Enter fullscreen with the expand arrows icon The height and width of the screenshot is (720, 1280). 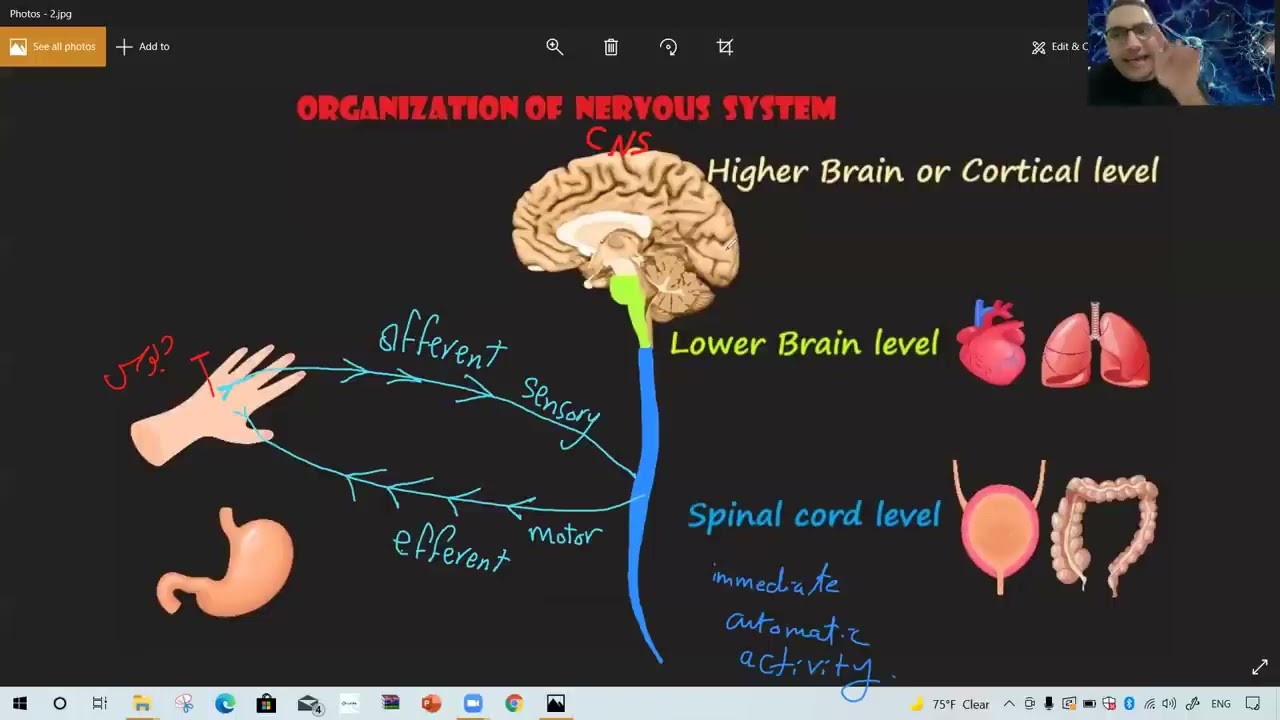pos(1259,667)
